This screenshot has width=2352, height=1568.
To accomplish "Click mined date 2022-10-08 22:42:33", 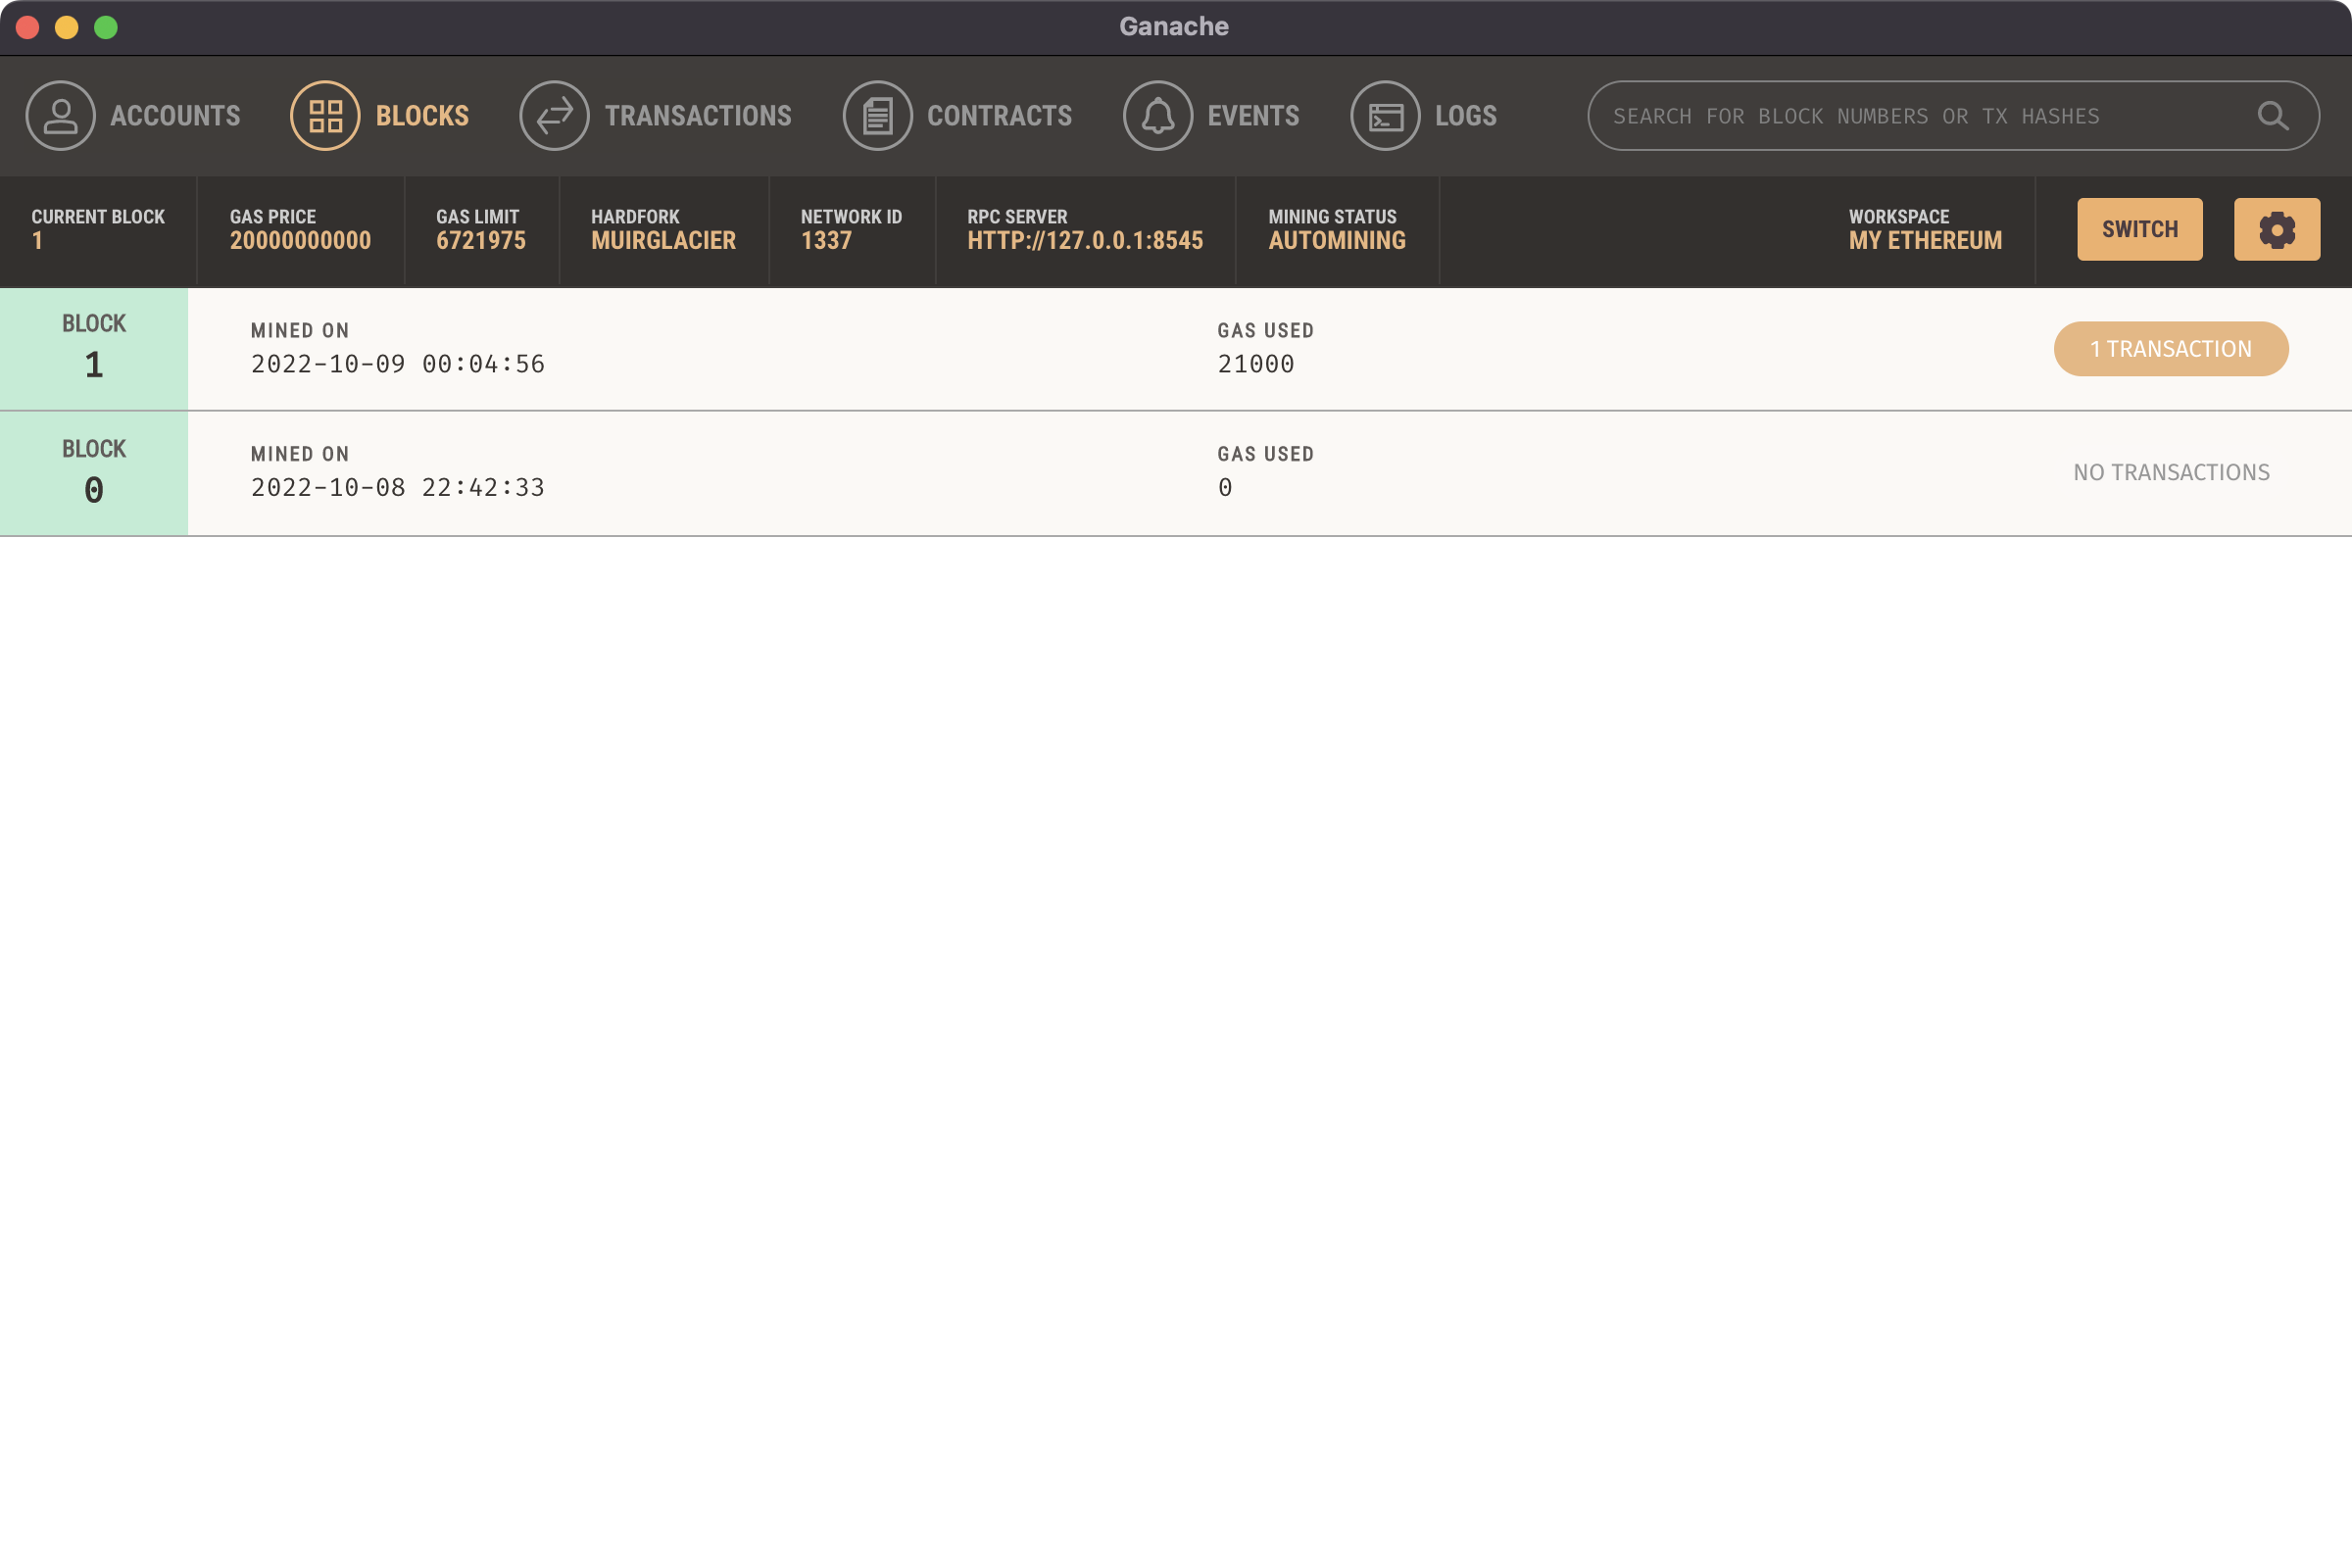I will [x=398, y=488].
